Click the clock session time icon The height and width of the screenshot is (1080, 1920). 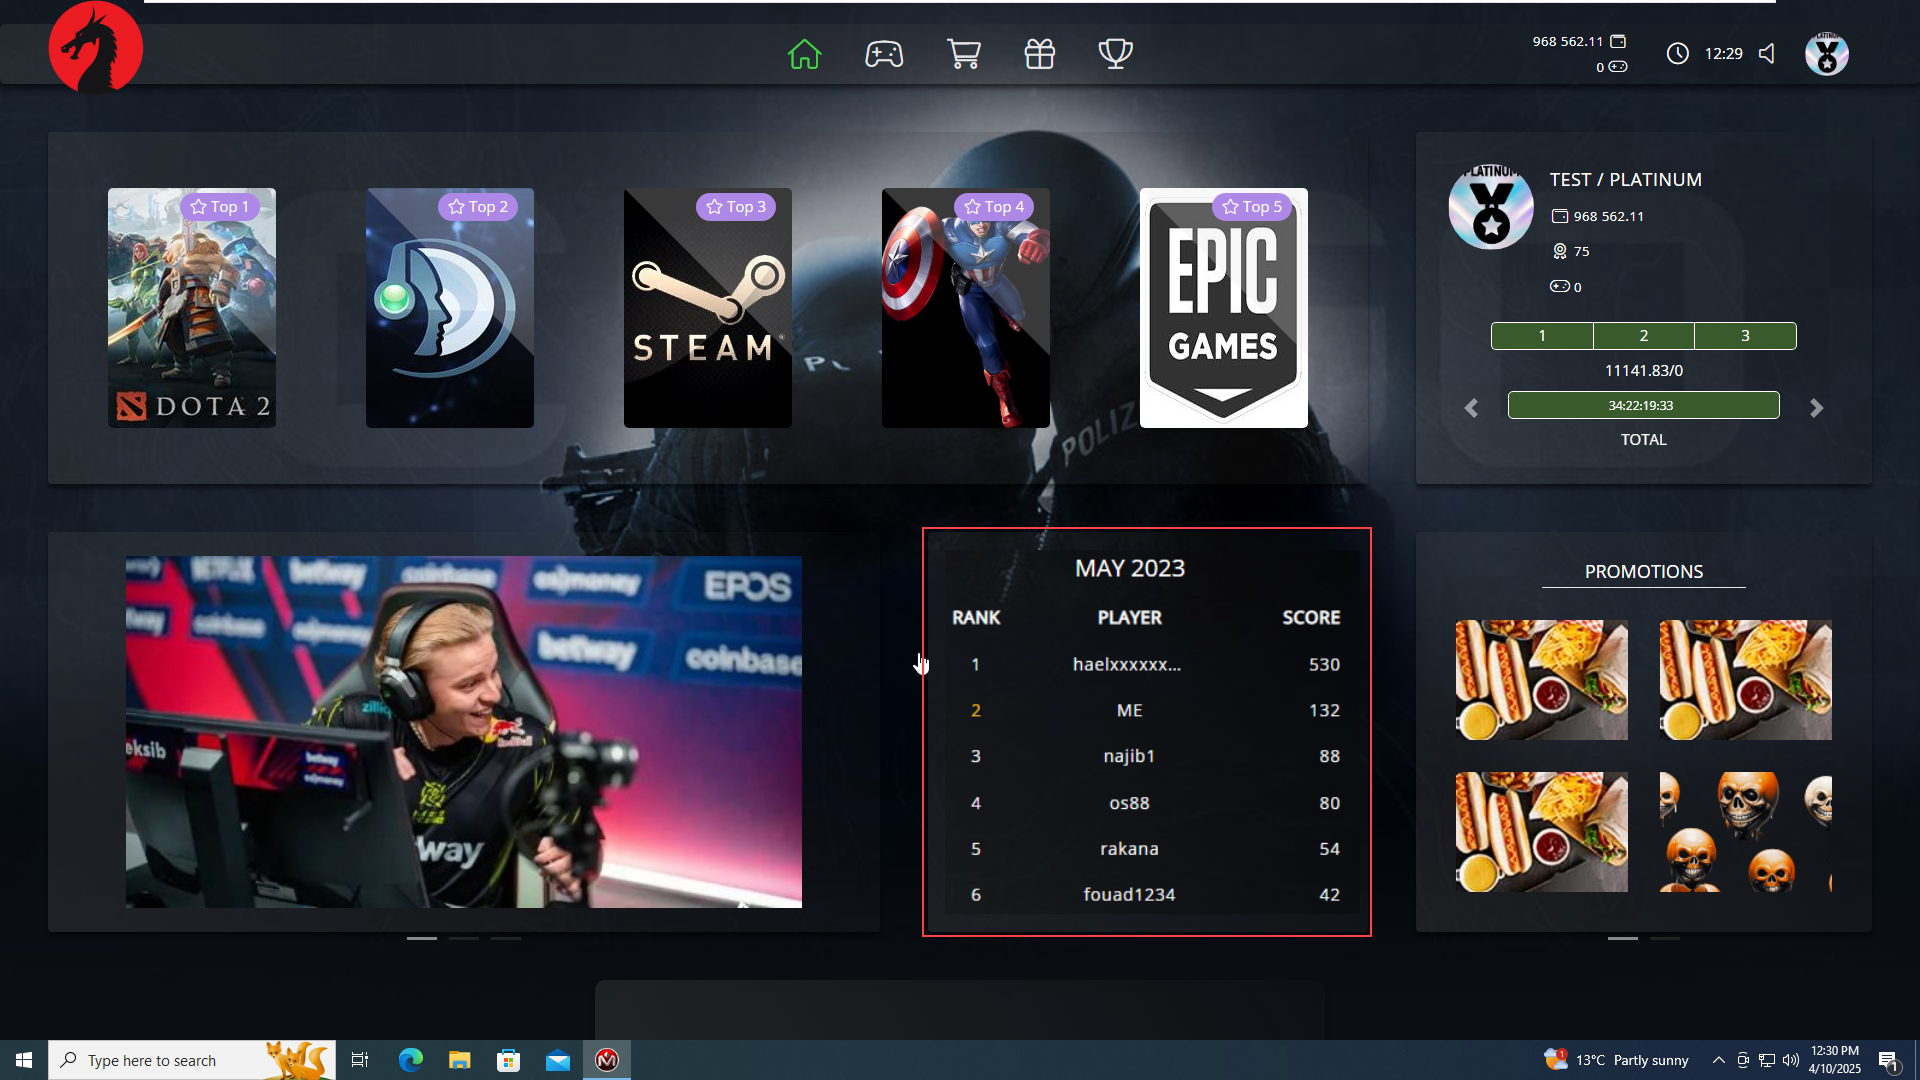[x=1678, y=54]
